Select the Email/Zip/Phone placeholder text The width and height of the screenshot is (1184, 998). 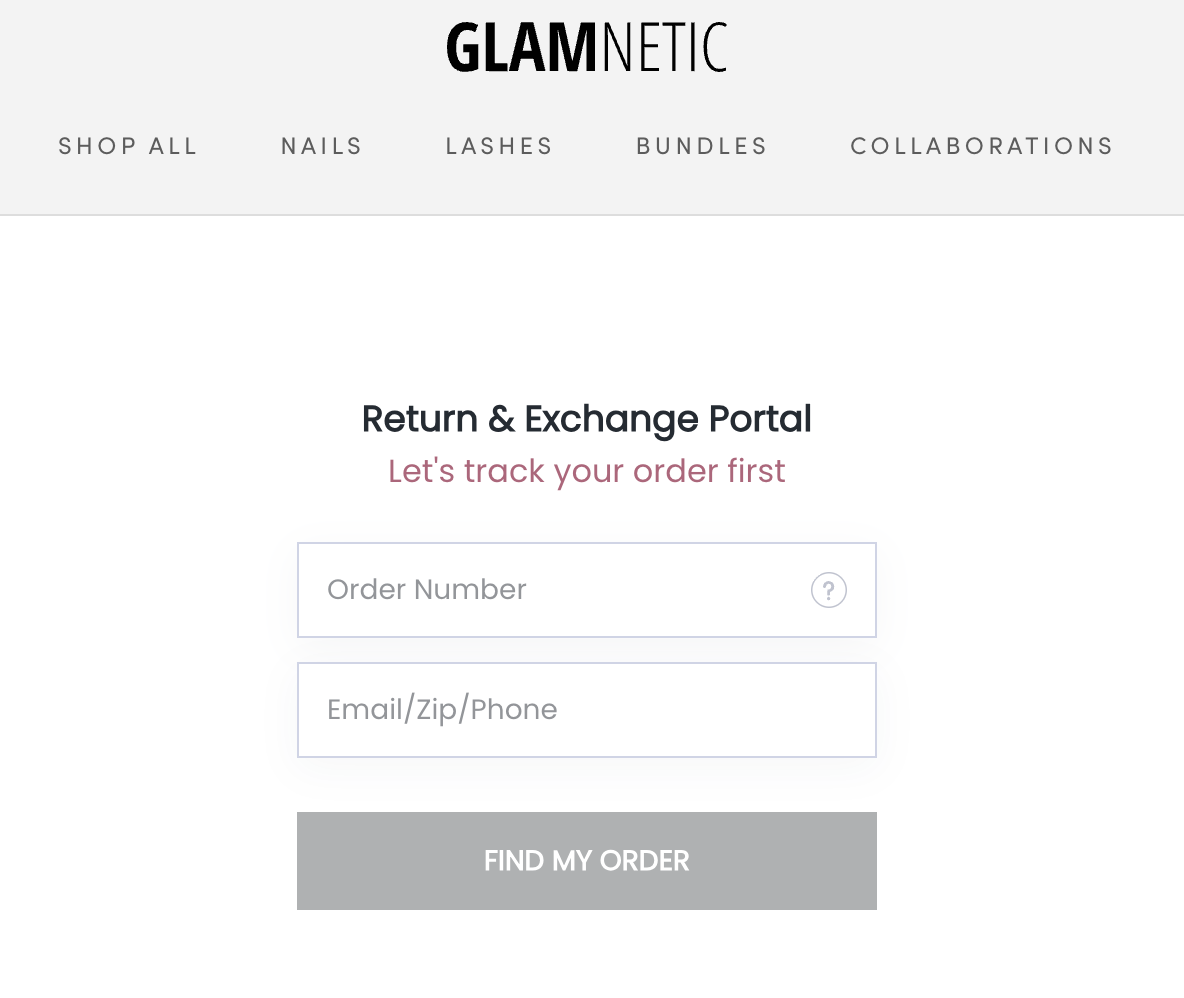click(442, 710)
